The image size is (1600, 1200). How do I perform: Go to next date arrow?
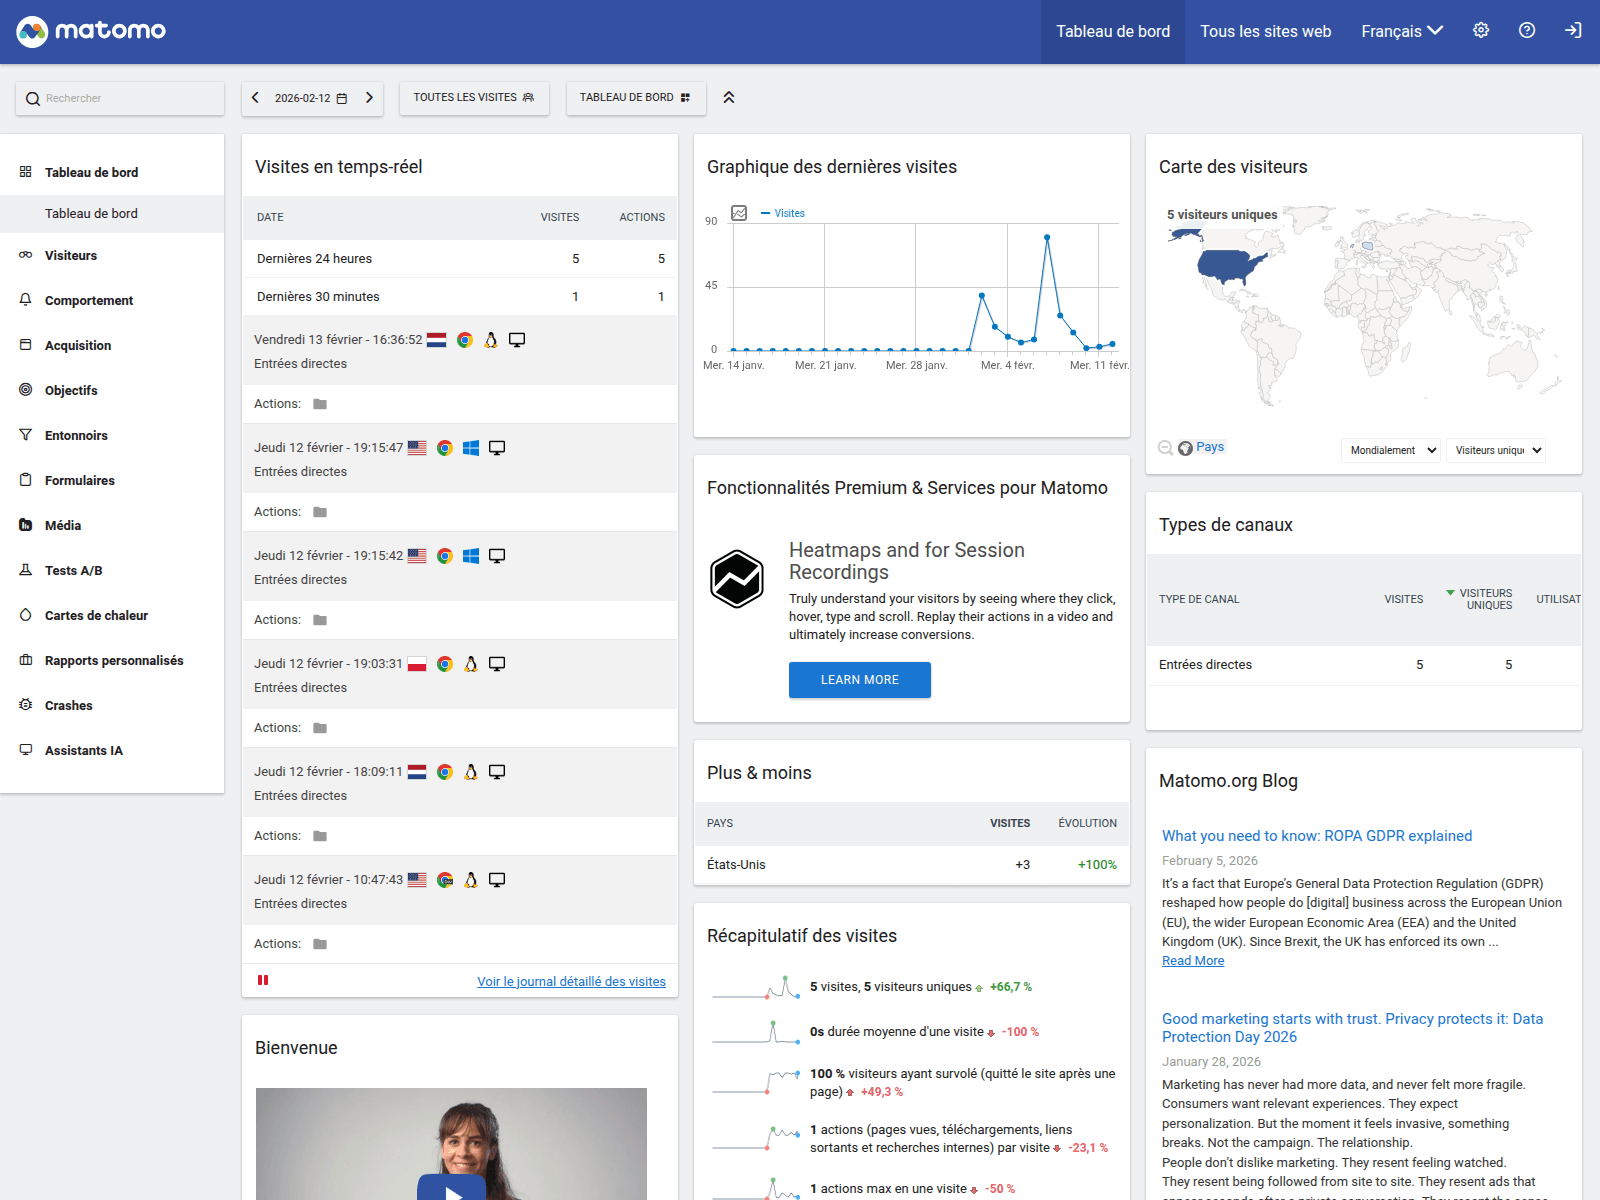click(369, 98)
